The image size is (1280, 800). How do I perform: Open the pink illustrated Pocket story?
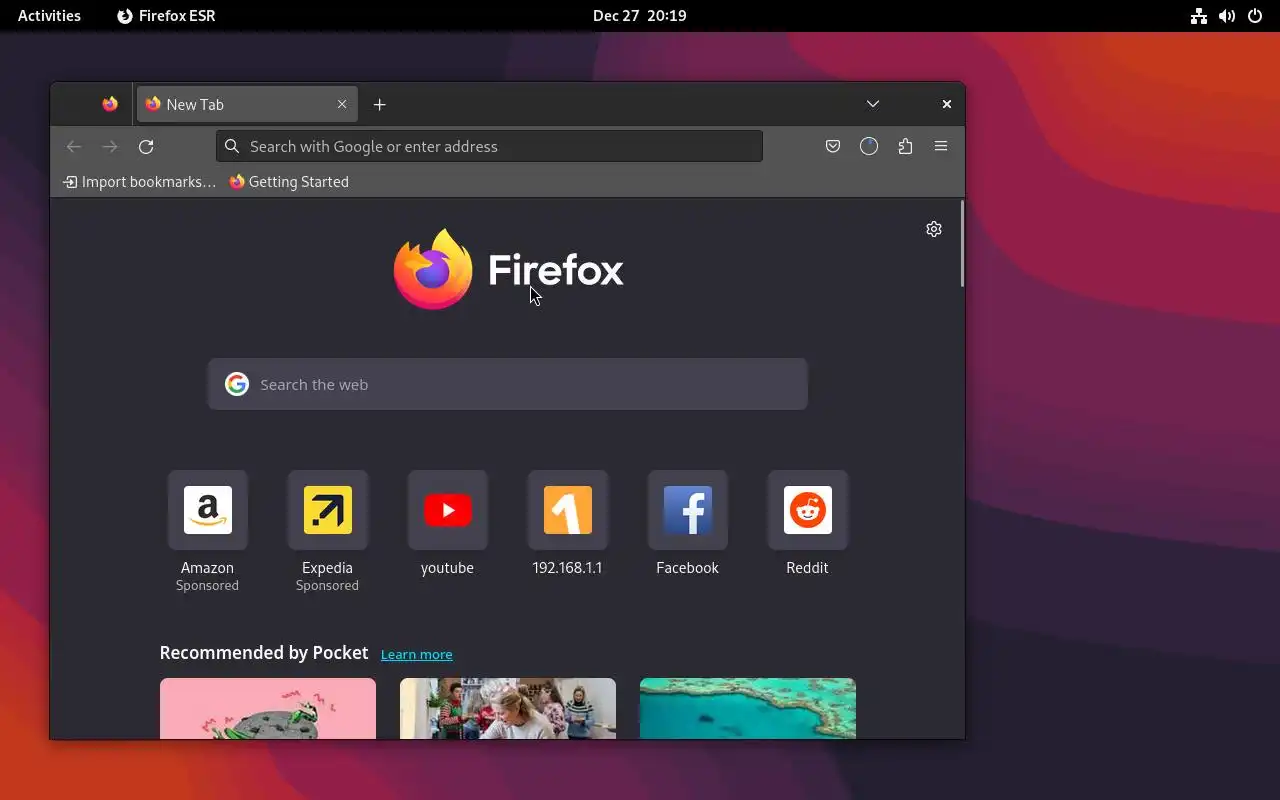(268, 709)
